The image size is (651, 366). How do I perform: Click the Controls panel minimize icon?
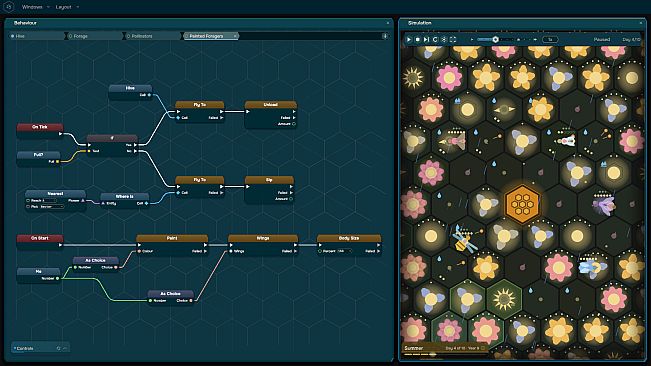coord(65,348)
